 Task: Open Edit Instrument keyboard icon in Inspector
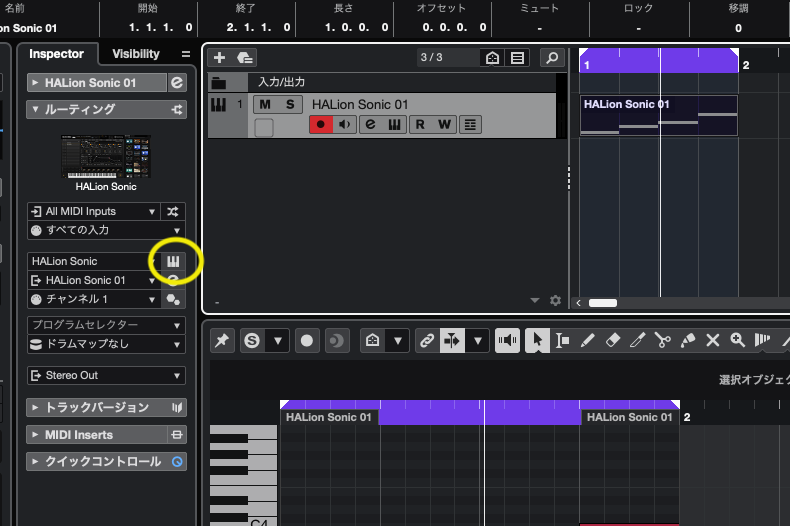coord(173,261)
